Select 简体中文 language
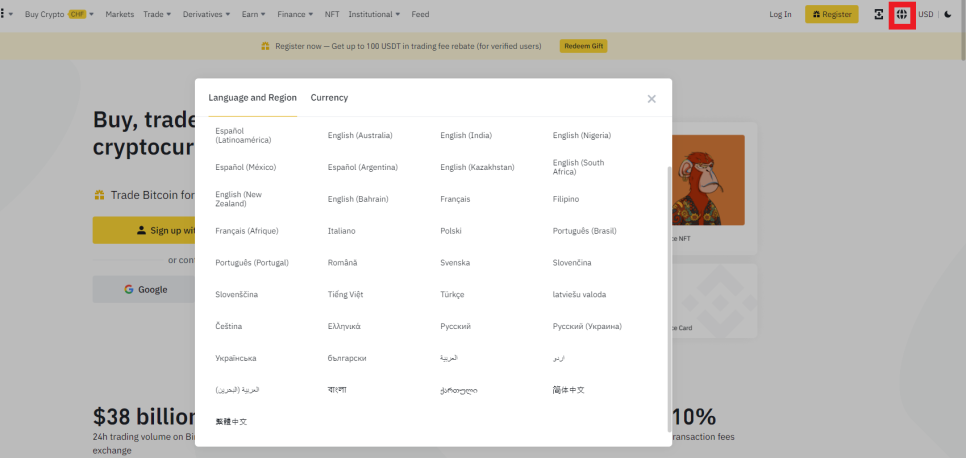The image size is (966, 458). pyautogui.click(x=569, y=390)
